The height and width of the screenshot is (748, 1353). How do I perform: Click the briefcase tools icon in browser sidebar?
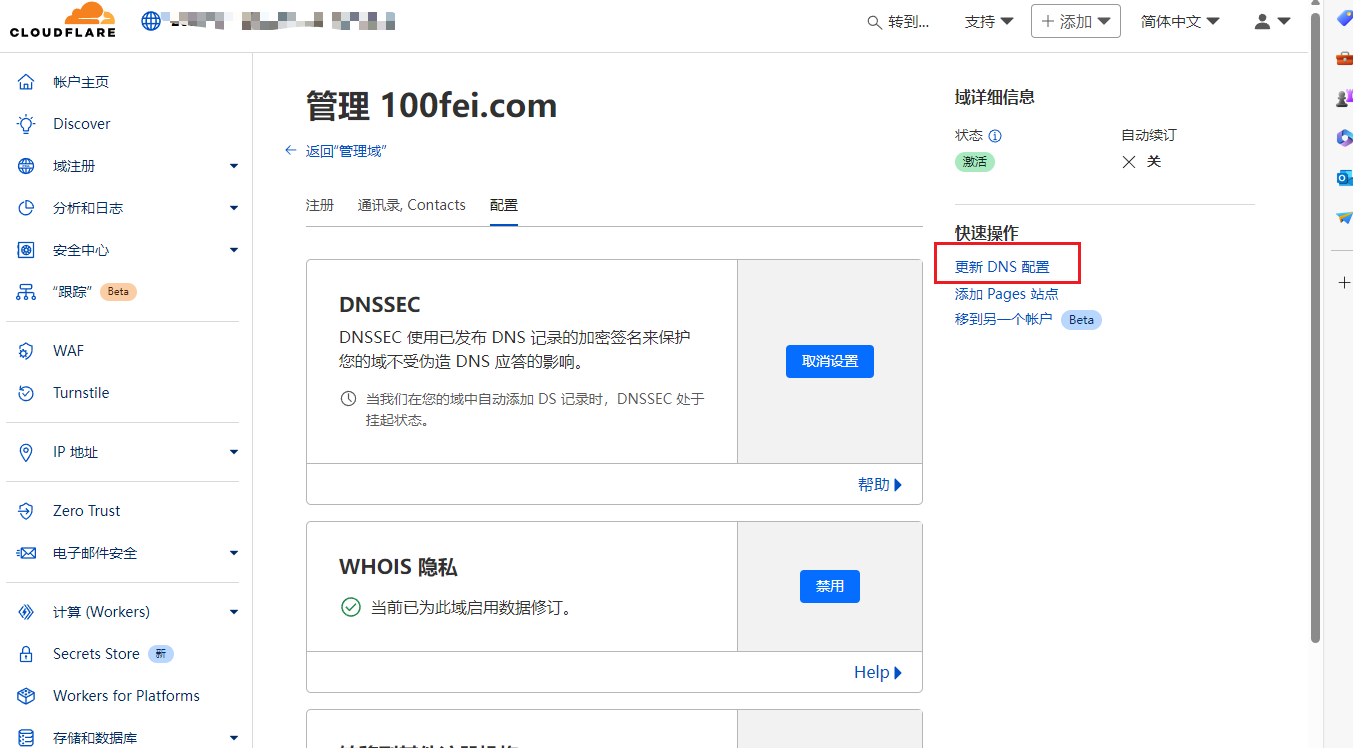(1344, 58)
